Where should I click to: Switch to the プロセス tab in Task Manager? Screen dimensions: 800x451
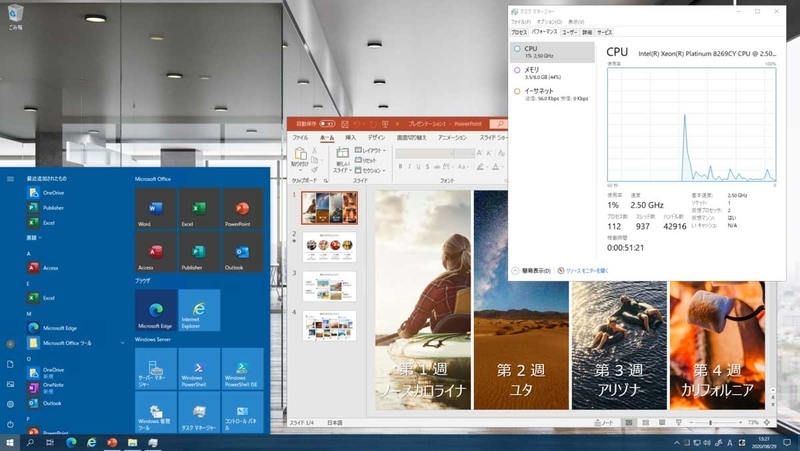point(518,32)
